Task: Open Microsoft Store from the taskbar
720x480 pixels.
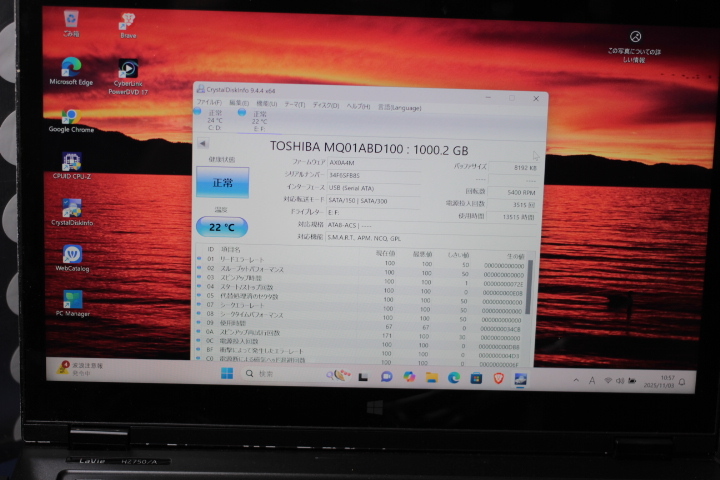Action: 476,378
